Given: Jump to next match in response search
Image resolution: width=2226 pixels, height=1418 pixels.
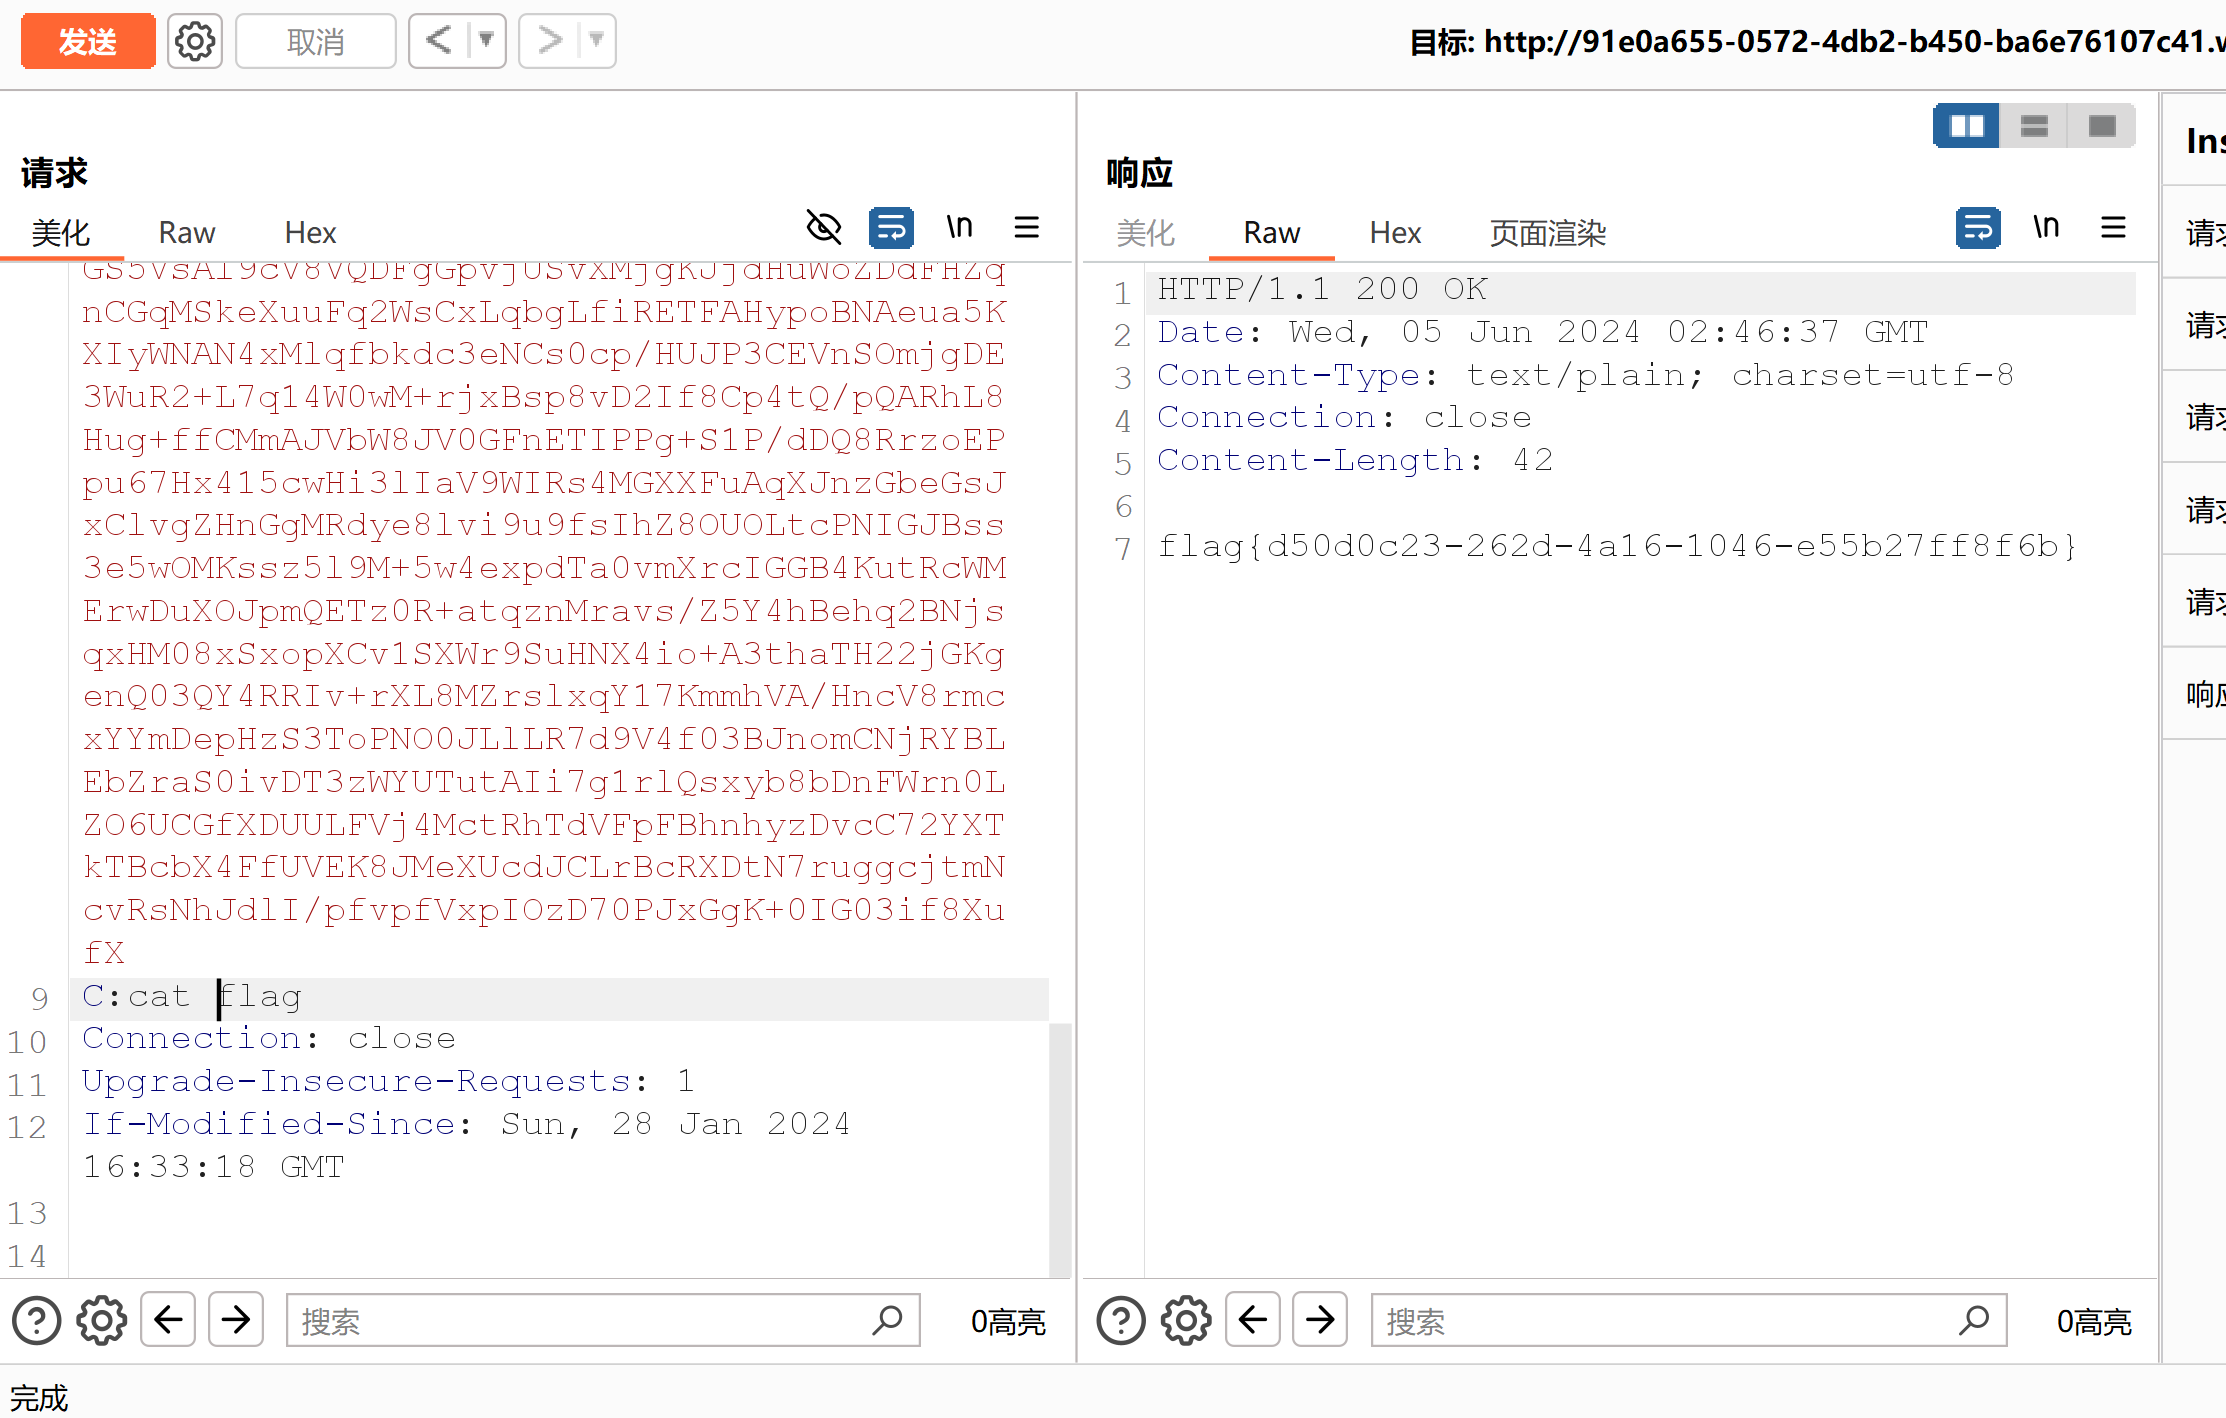Looking at the screenshot, I should tap(1320, 1320).
